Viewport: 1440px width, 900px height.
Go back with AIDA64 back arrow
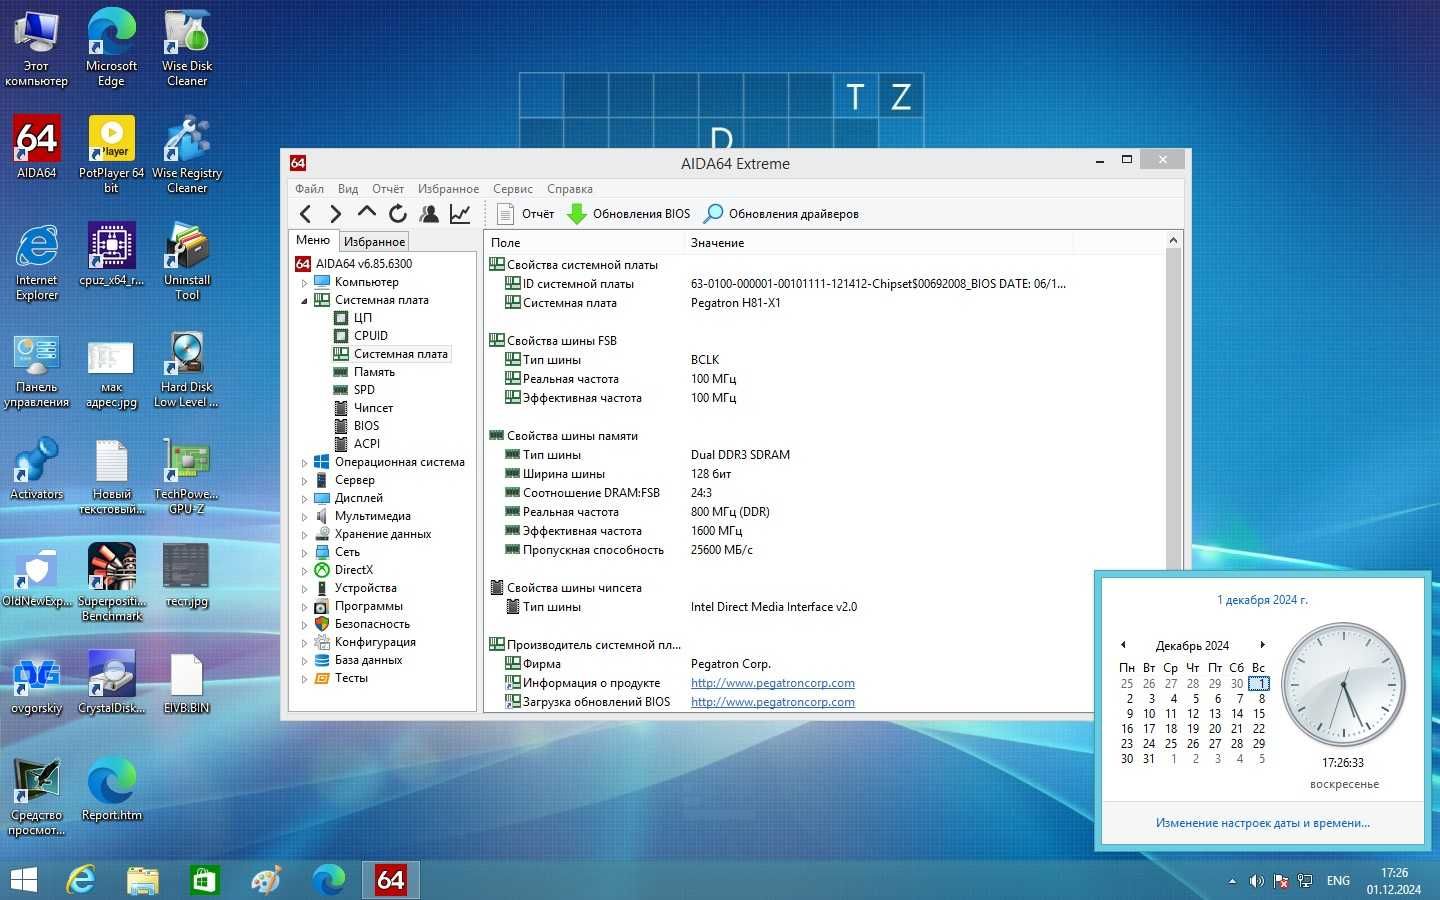point(305,213)
